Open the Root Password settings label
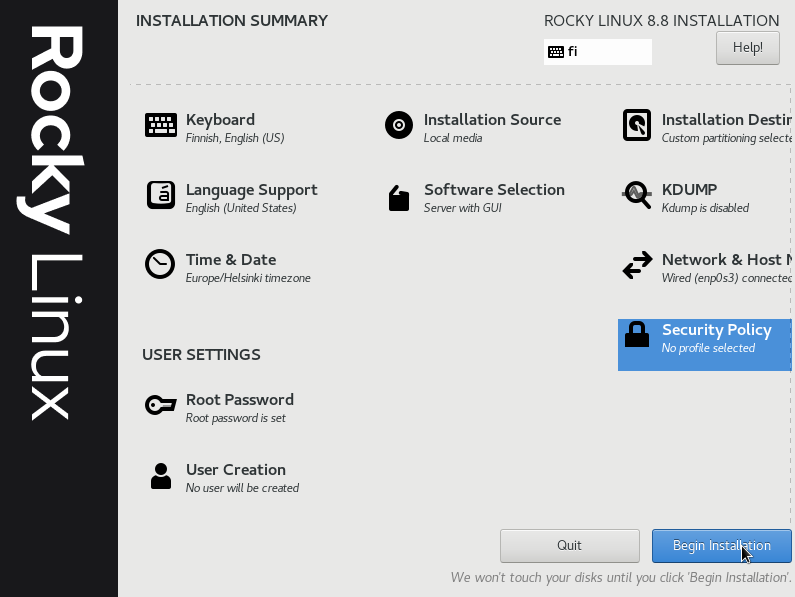Screen dimensions: 795x597 (240, 400)
